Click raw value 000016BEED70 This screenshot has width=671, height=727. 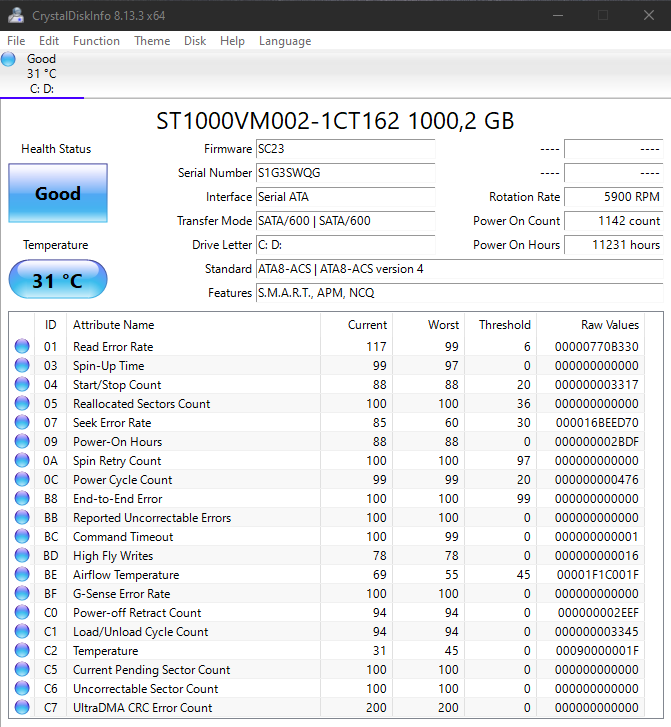point(596,423)
